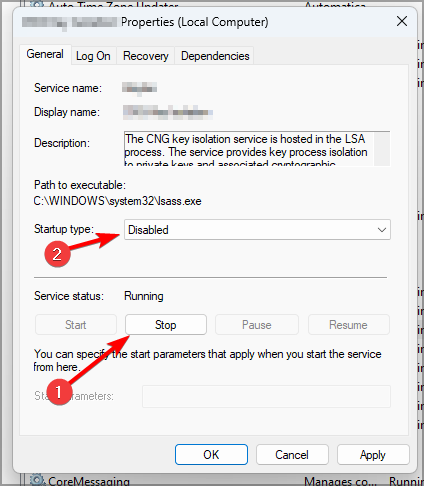
Task: Close the service Properties dialog
Action: click(402, 21)
